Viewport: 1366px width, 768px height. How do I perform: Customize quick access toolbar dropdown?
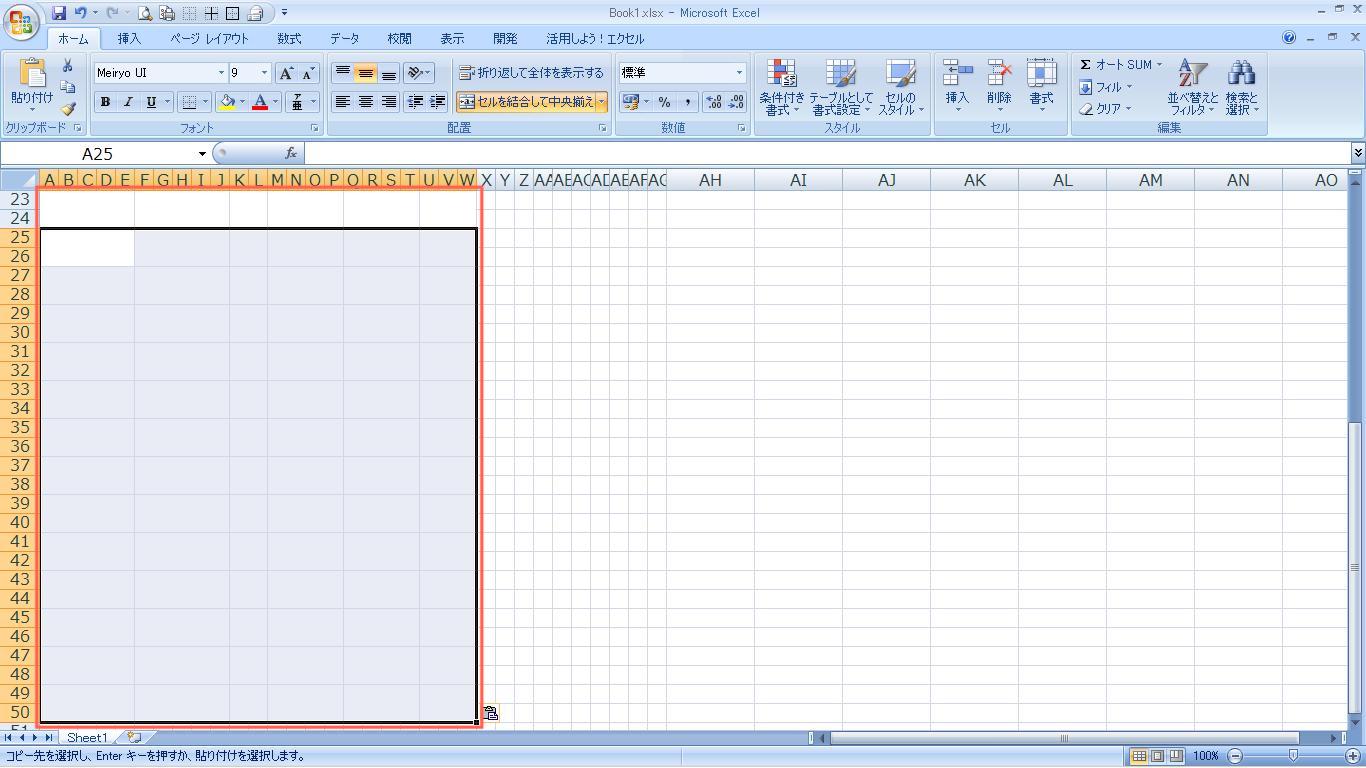point(284,13)
